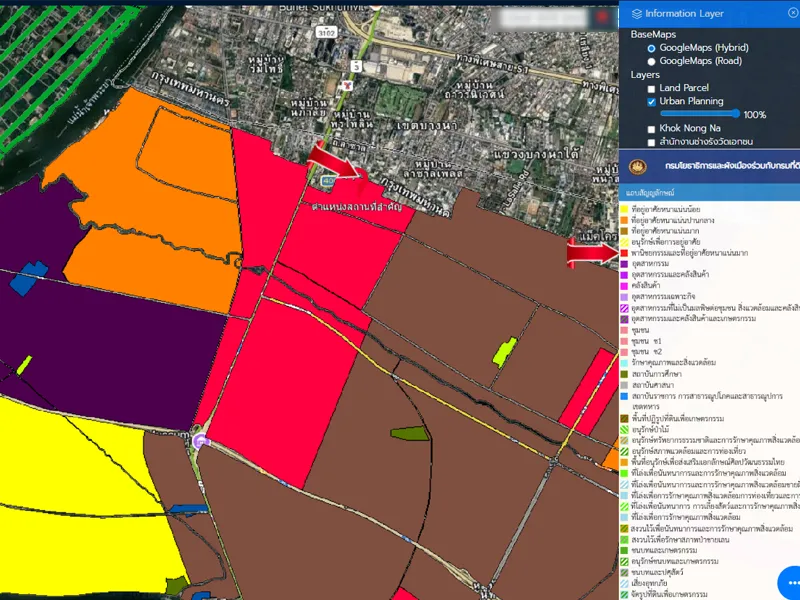Click the yellow low-density residential legend swatch
Image resolution: width=800 pixels, height=600 pixels.
point(624,208)
